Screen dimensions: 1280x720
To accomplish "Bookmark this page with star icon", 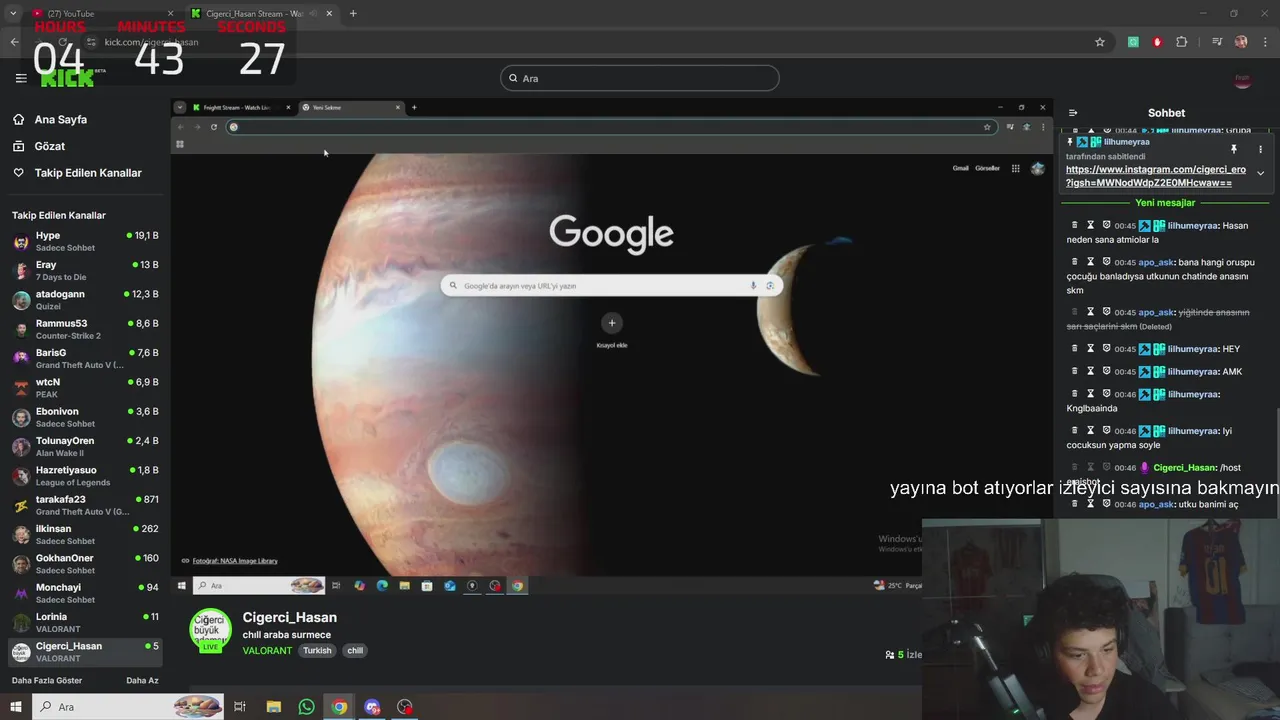I will coord(1100,42).
